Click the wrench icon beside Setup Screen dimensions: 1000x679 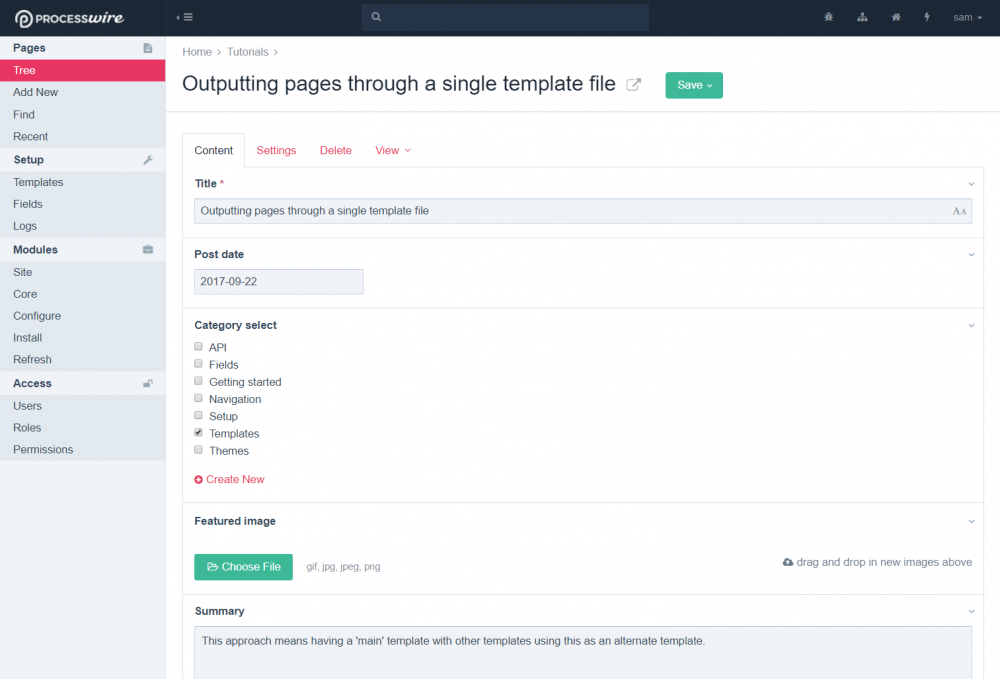(x=148, y=160)
